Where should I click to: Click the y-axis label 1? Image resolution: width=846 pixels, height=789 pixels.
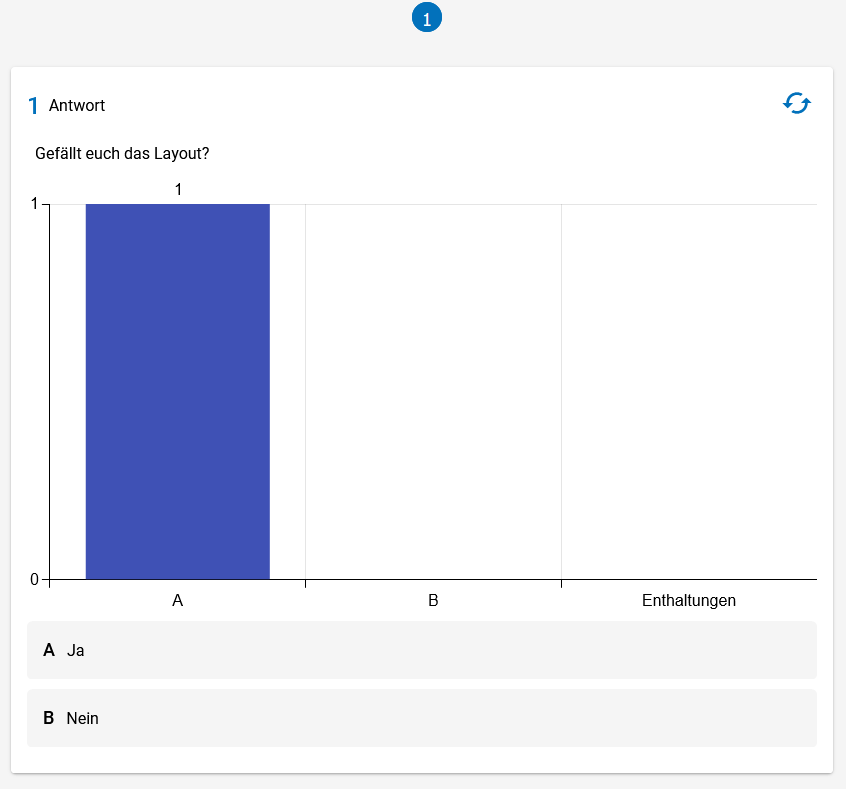click(35, 203)
